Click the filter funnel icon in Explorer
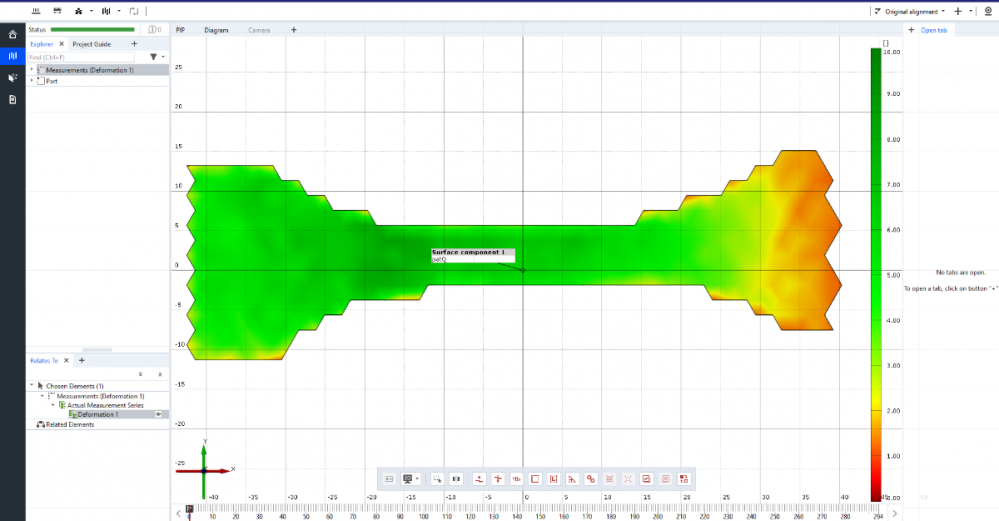Screen dimensions: 999x521 pos(153,57)
